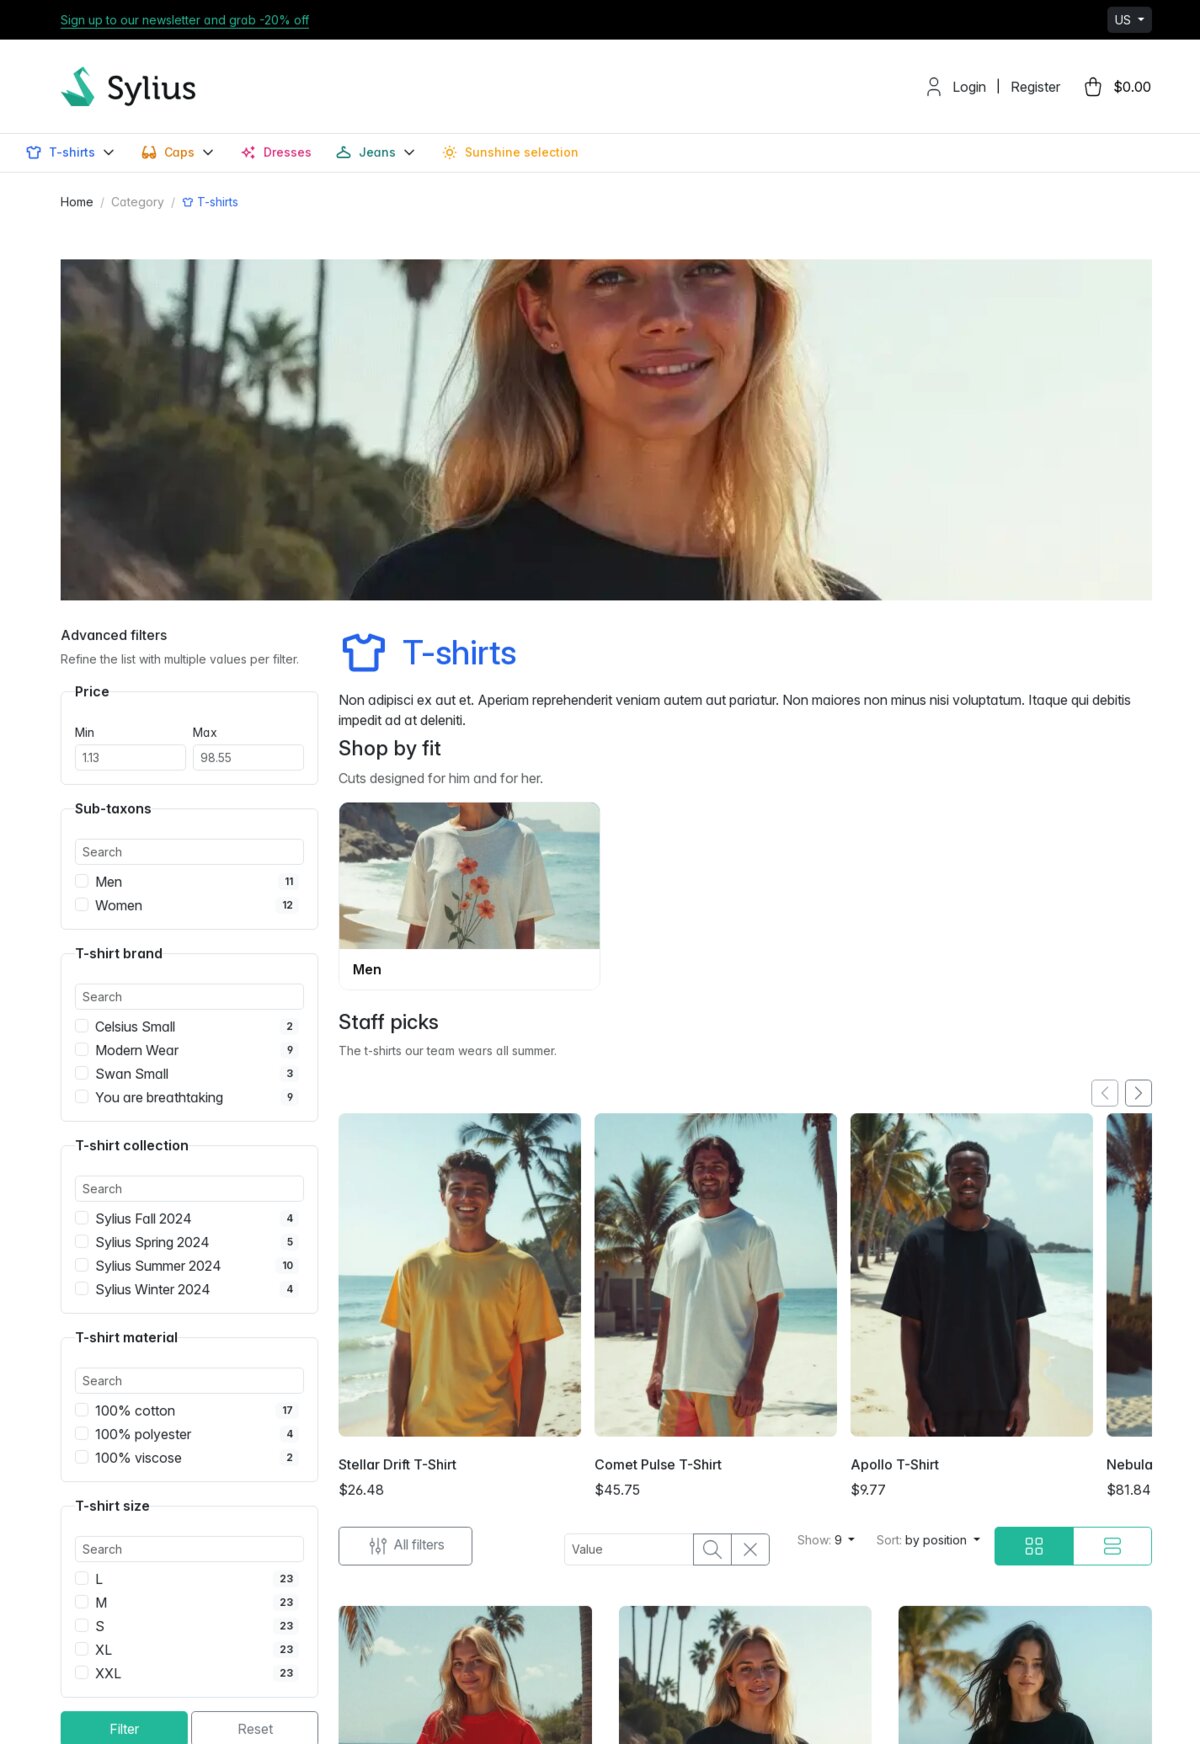The image size is (1200, 1744).
Task: Open the Login link
Action: point(969,87)
